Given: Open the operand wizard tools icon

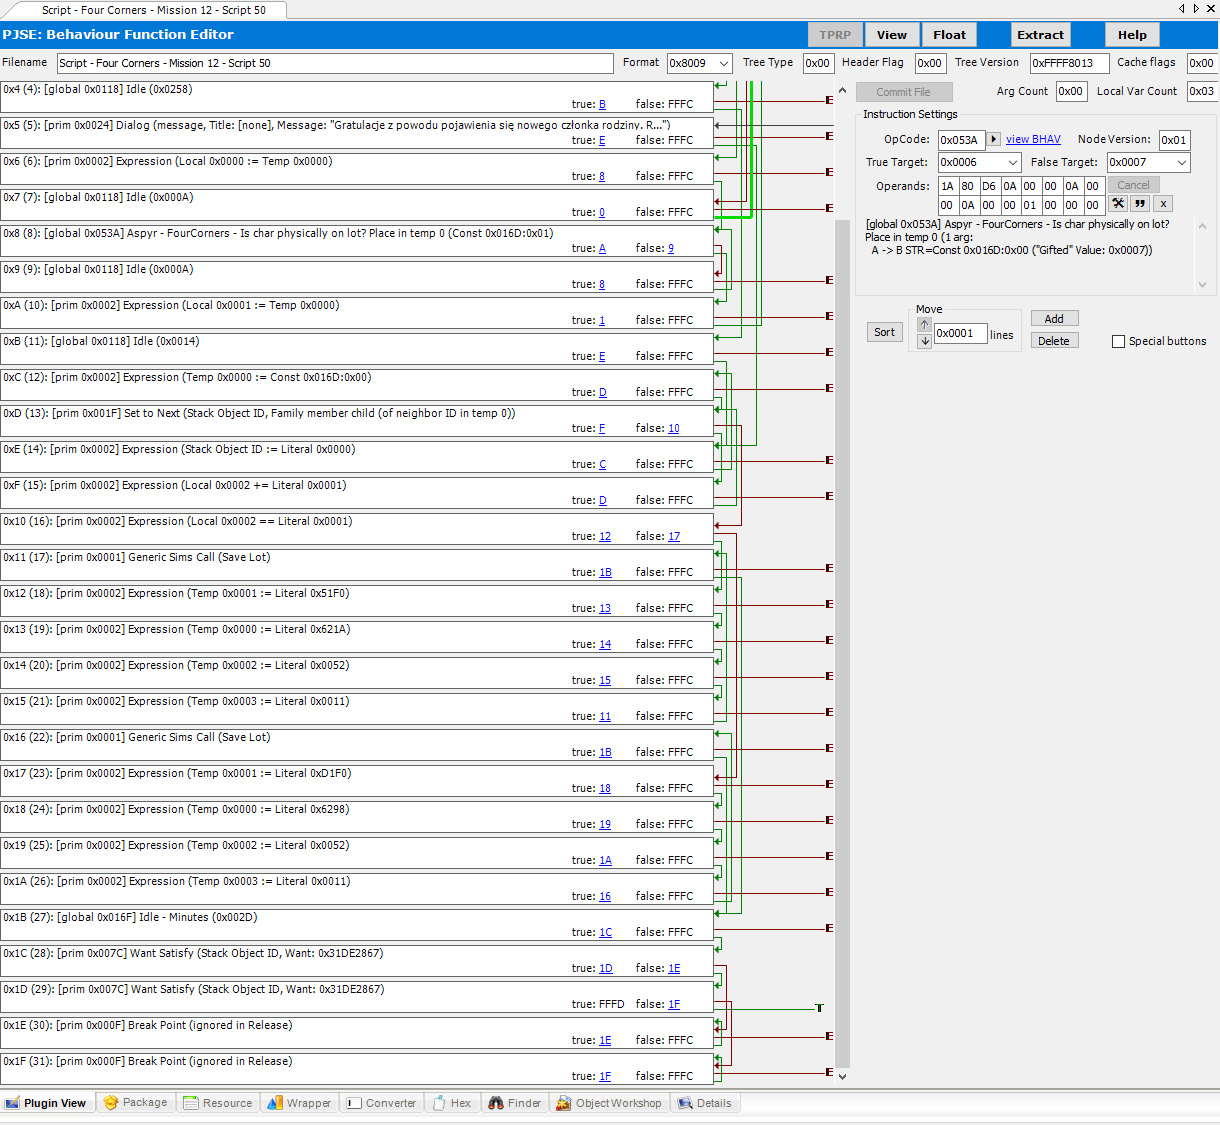Looking at the screenshot, I should [x=1118, y=204].
